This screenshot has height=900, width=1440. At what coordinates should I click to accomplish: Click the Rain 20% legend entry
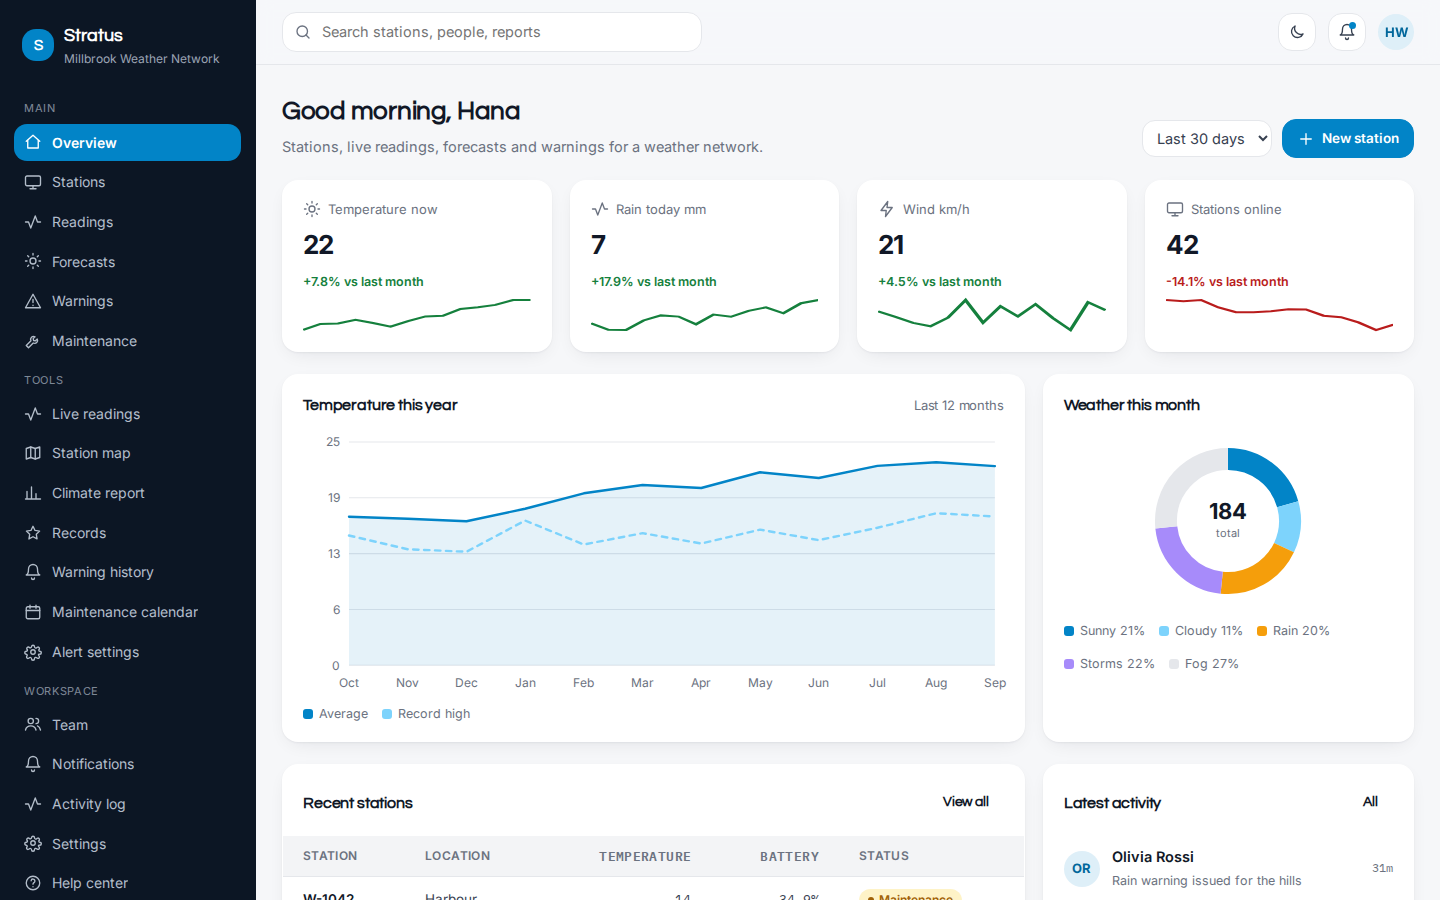pyautogui.click(x=1293, y=631)
